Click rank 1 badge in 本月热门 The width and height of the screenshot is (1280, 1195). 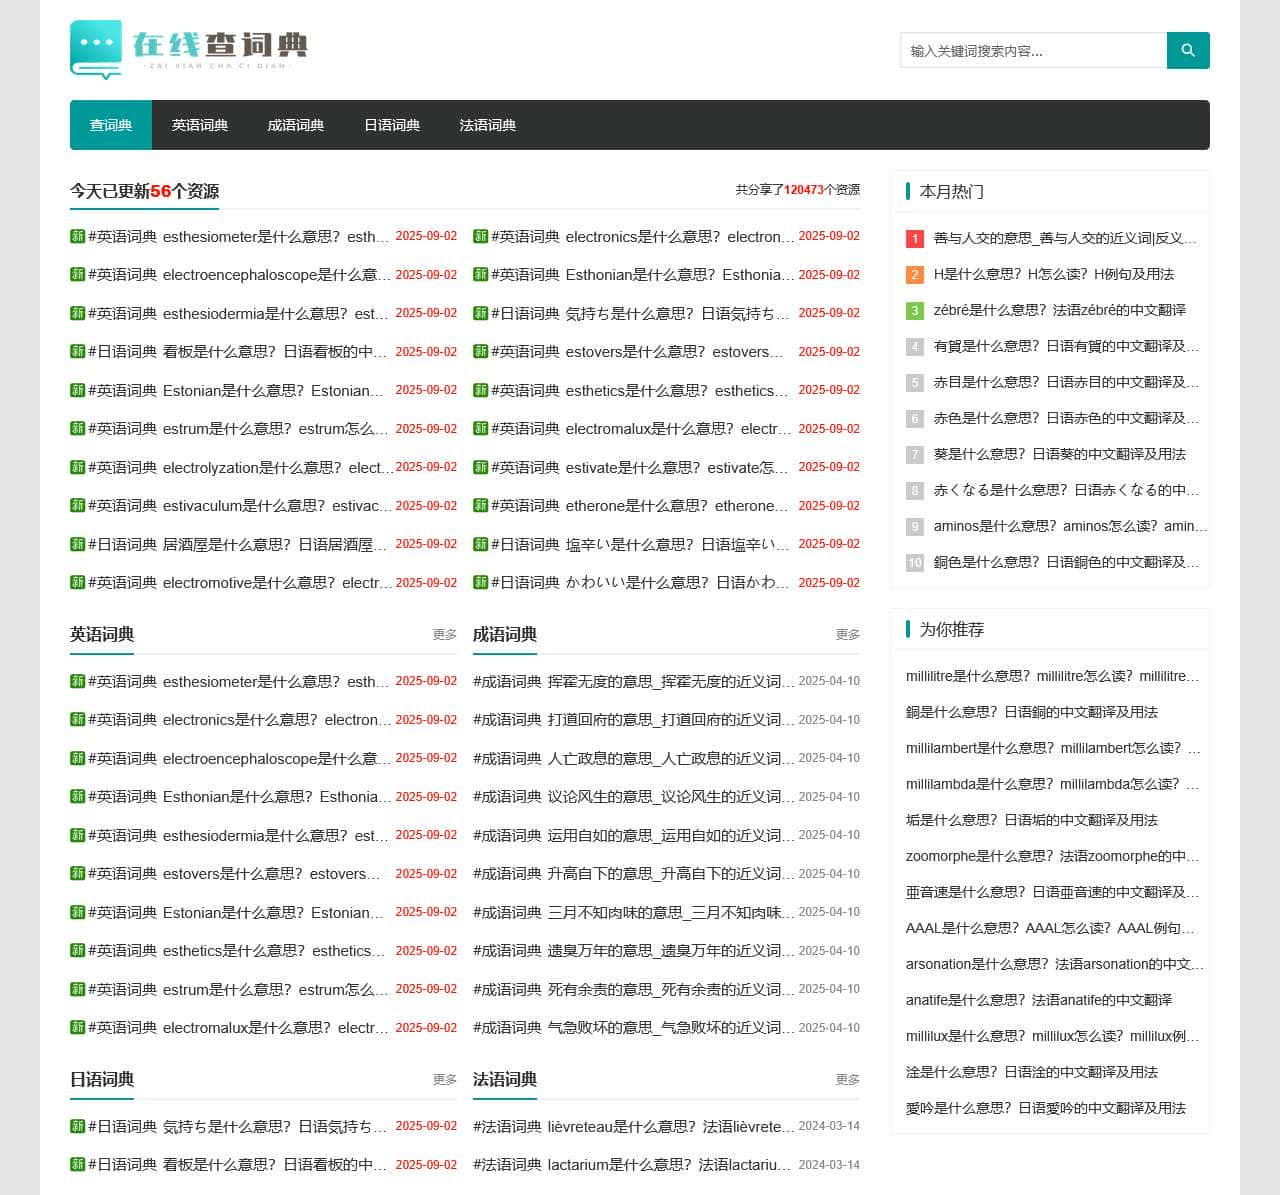[914, 239]
